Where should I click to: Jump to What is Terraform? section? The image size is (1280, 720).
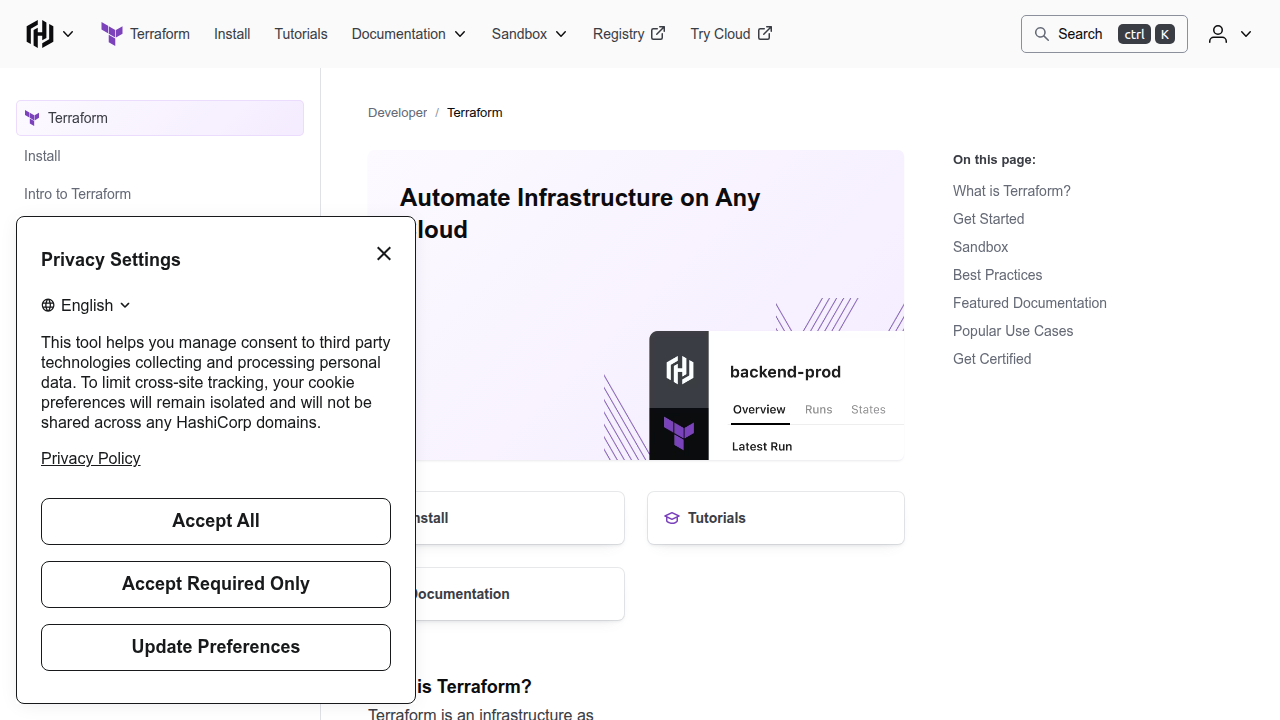pos(1012,191)
